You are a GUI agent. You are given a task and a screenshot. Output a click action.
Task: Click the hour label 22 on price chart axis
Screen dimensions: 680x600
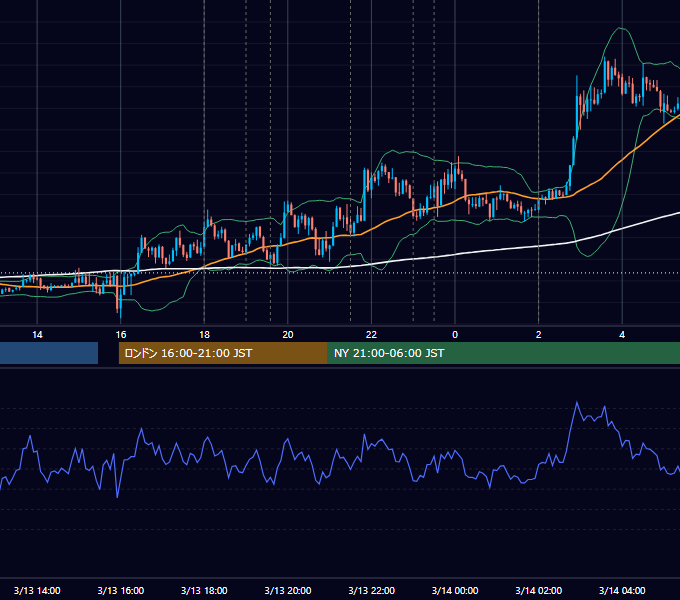[x=371, y=335]
